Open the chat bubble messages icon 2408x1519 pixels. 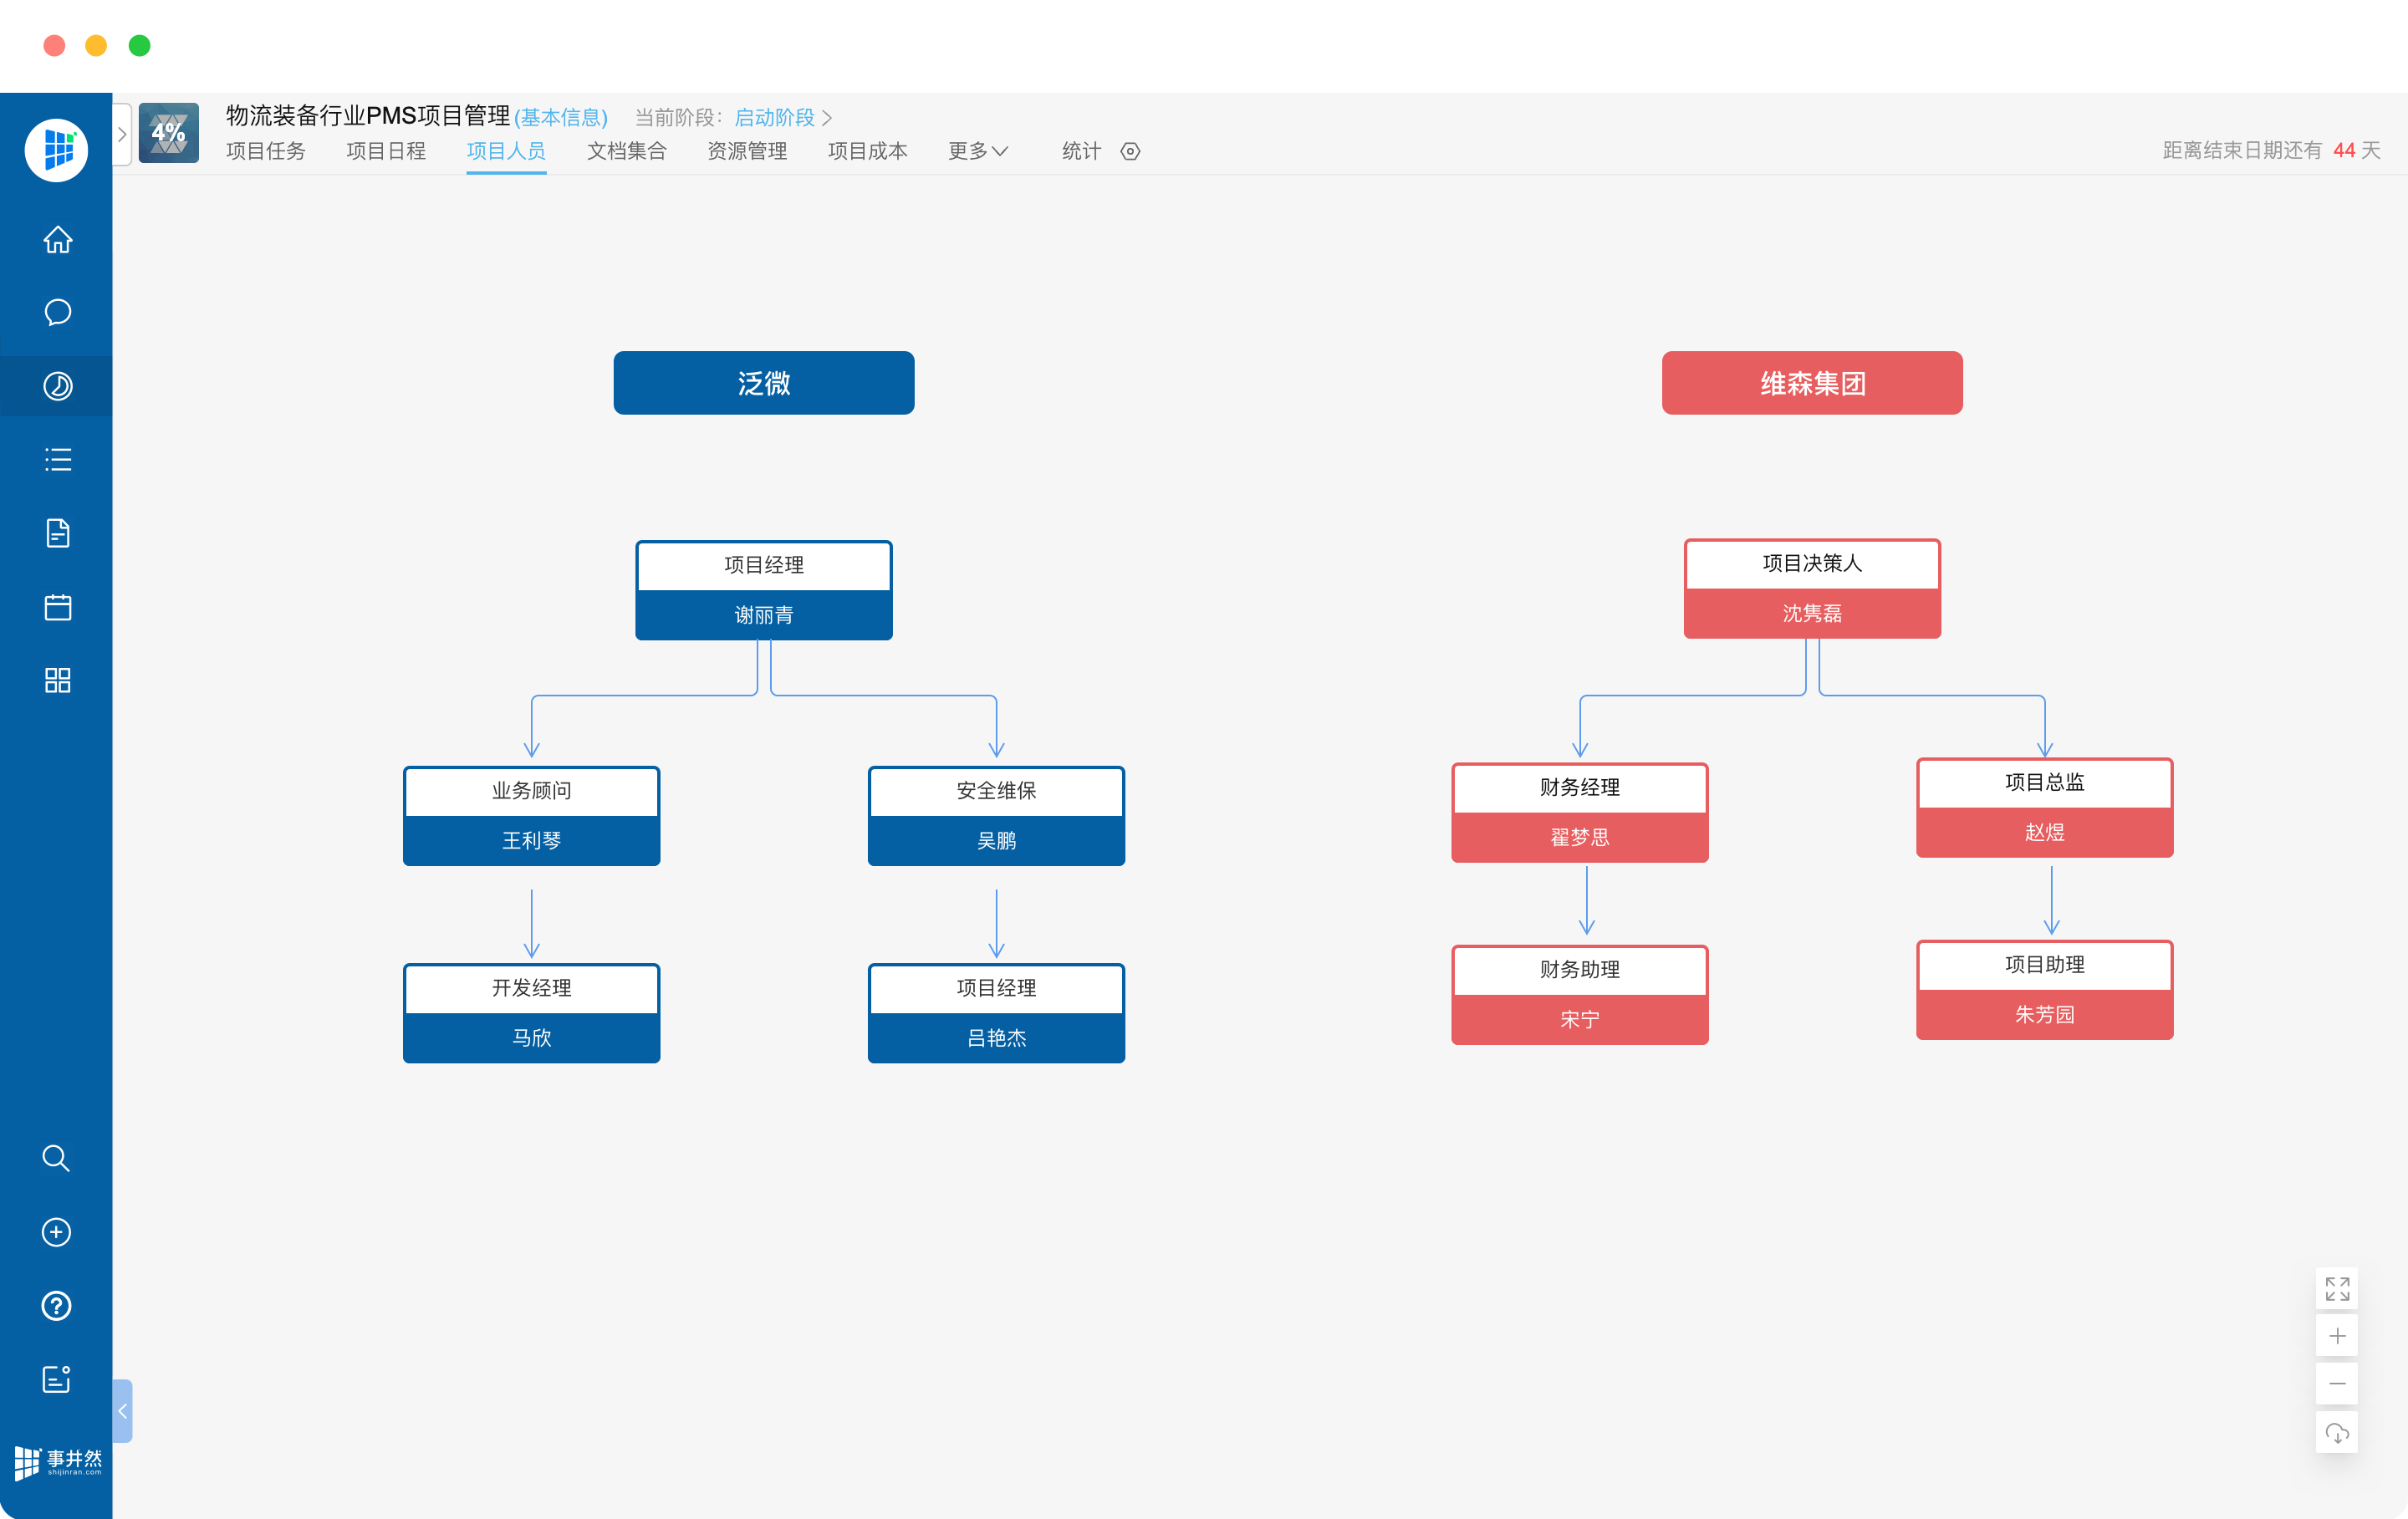click(x=57, y=313)
